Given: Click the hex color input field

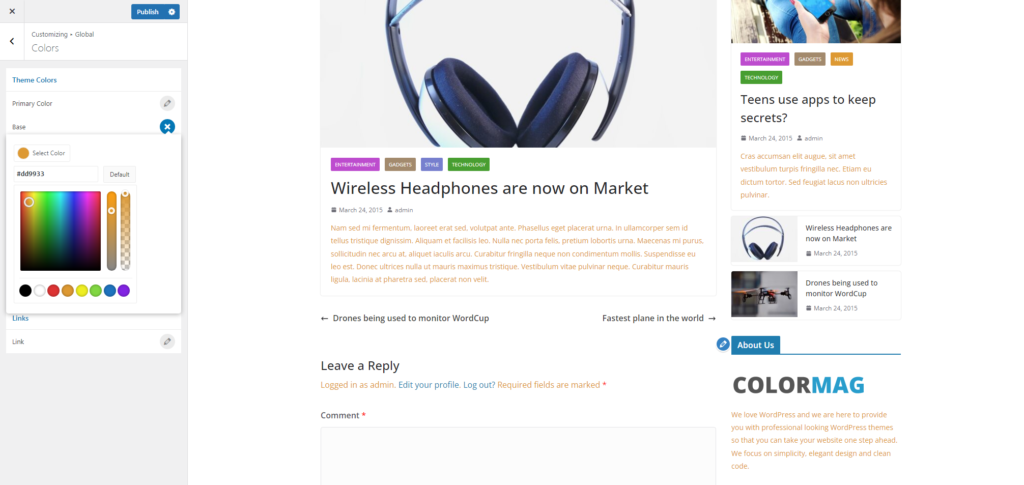Looking at the screenshot, I should 56,174.
